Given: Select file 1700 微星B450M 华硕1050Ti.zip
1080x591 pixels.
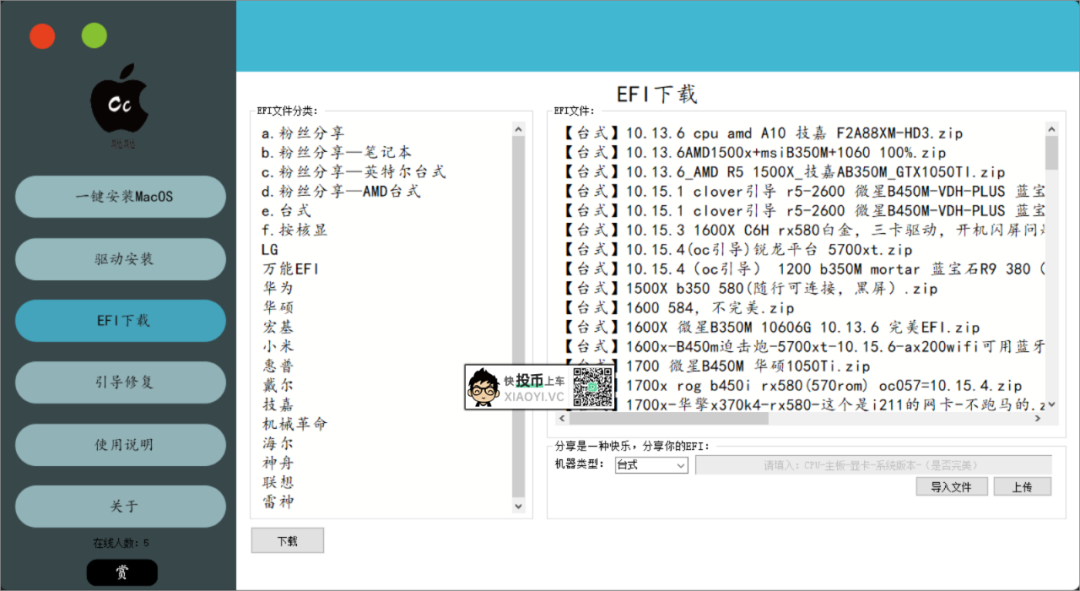Looking at the screenshot, I should pos(716,366).
